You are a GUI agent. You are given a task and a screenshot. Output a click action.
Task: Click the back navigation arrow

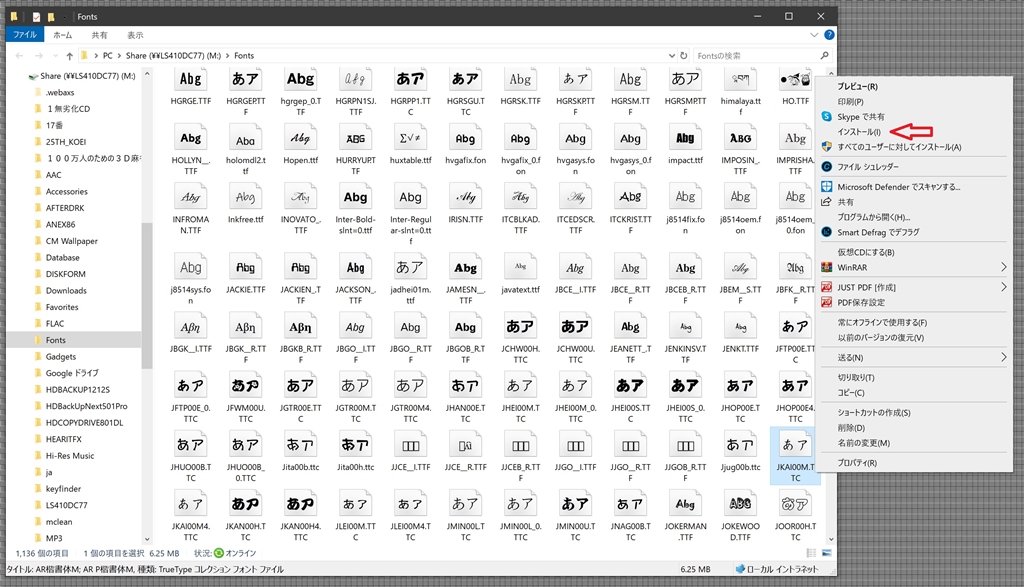(20, 56)
